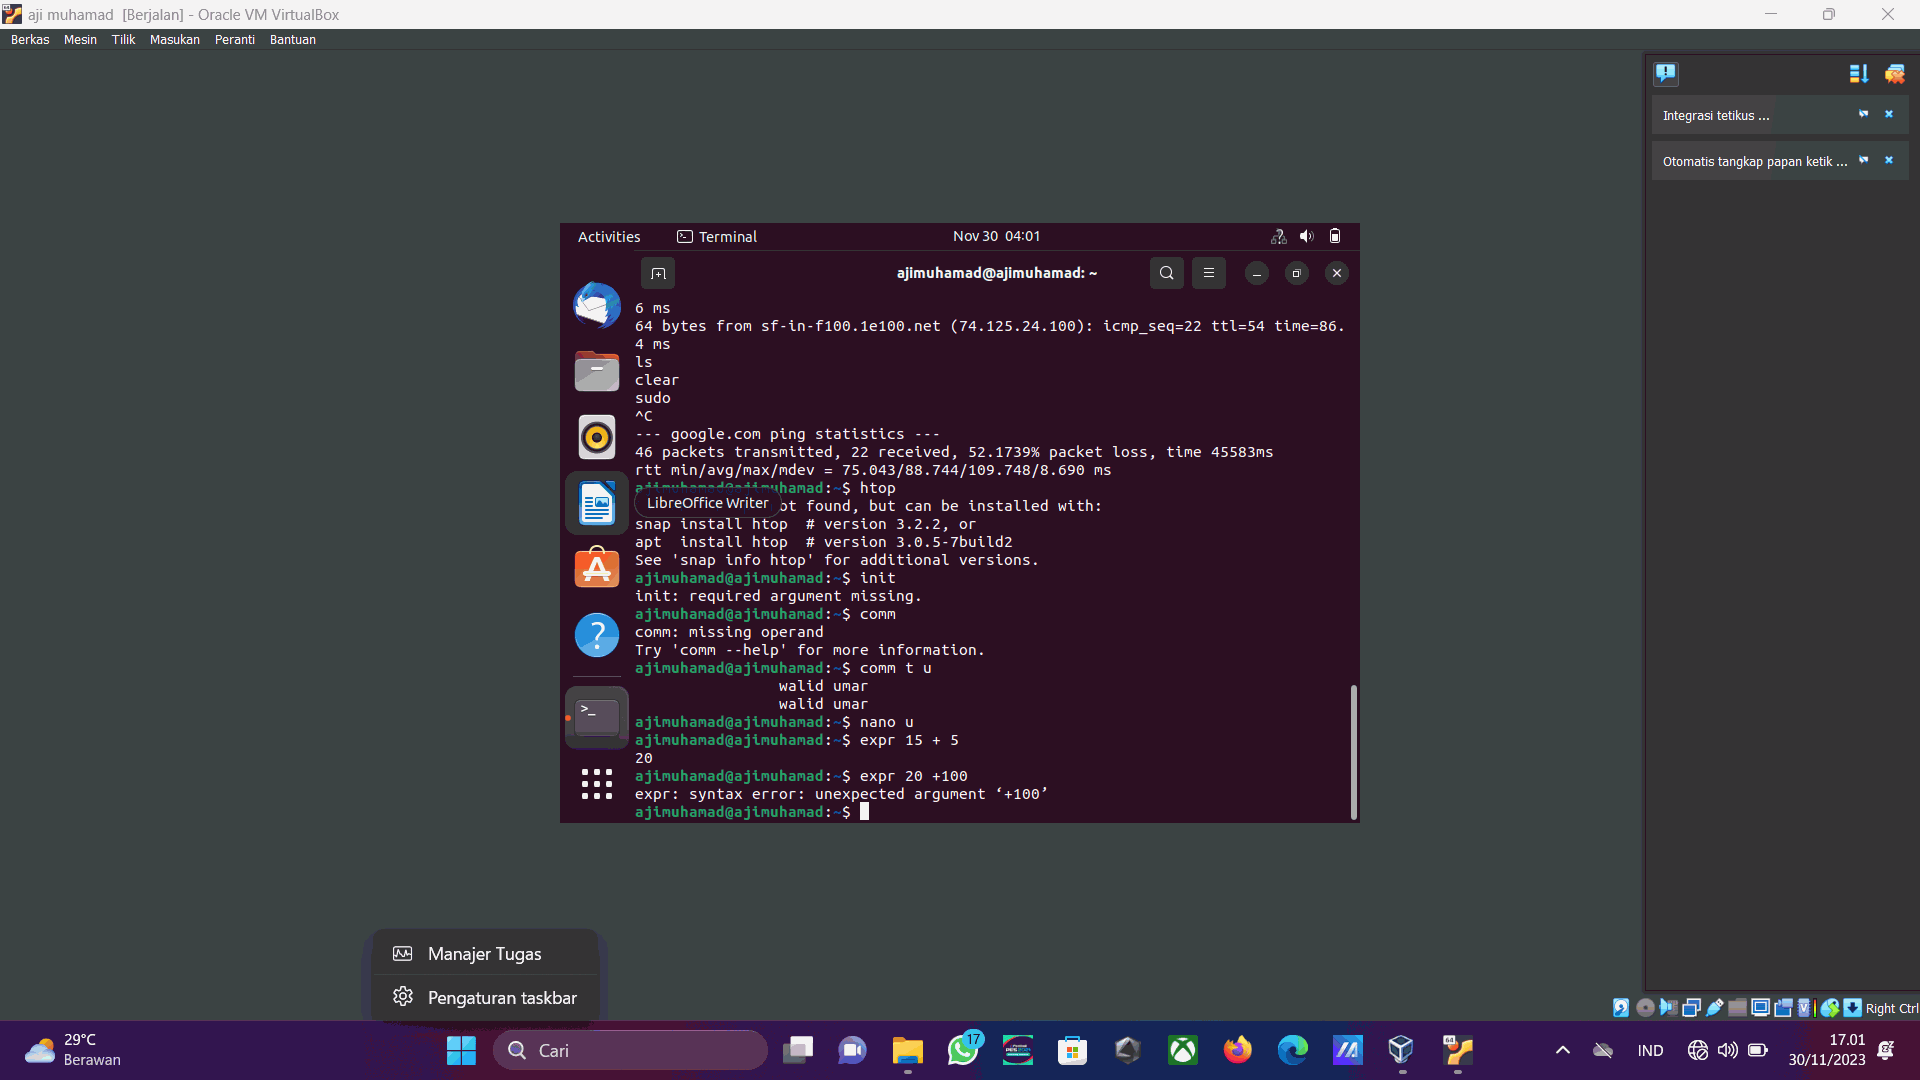Open the Mesin menu
This screenshot has height=1080, width=1920.
80,40
